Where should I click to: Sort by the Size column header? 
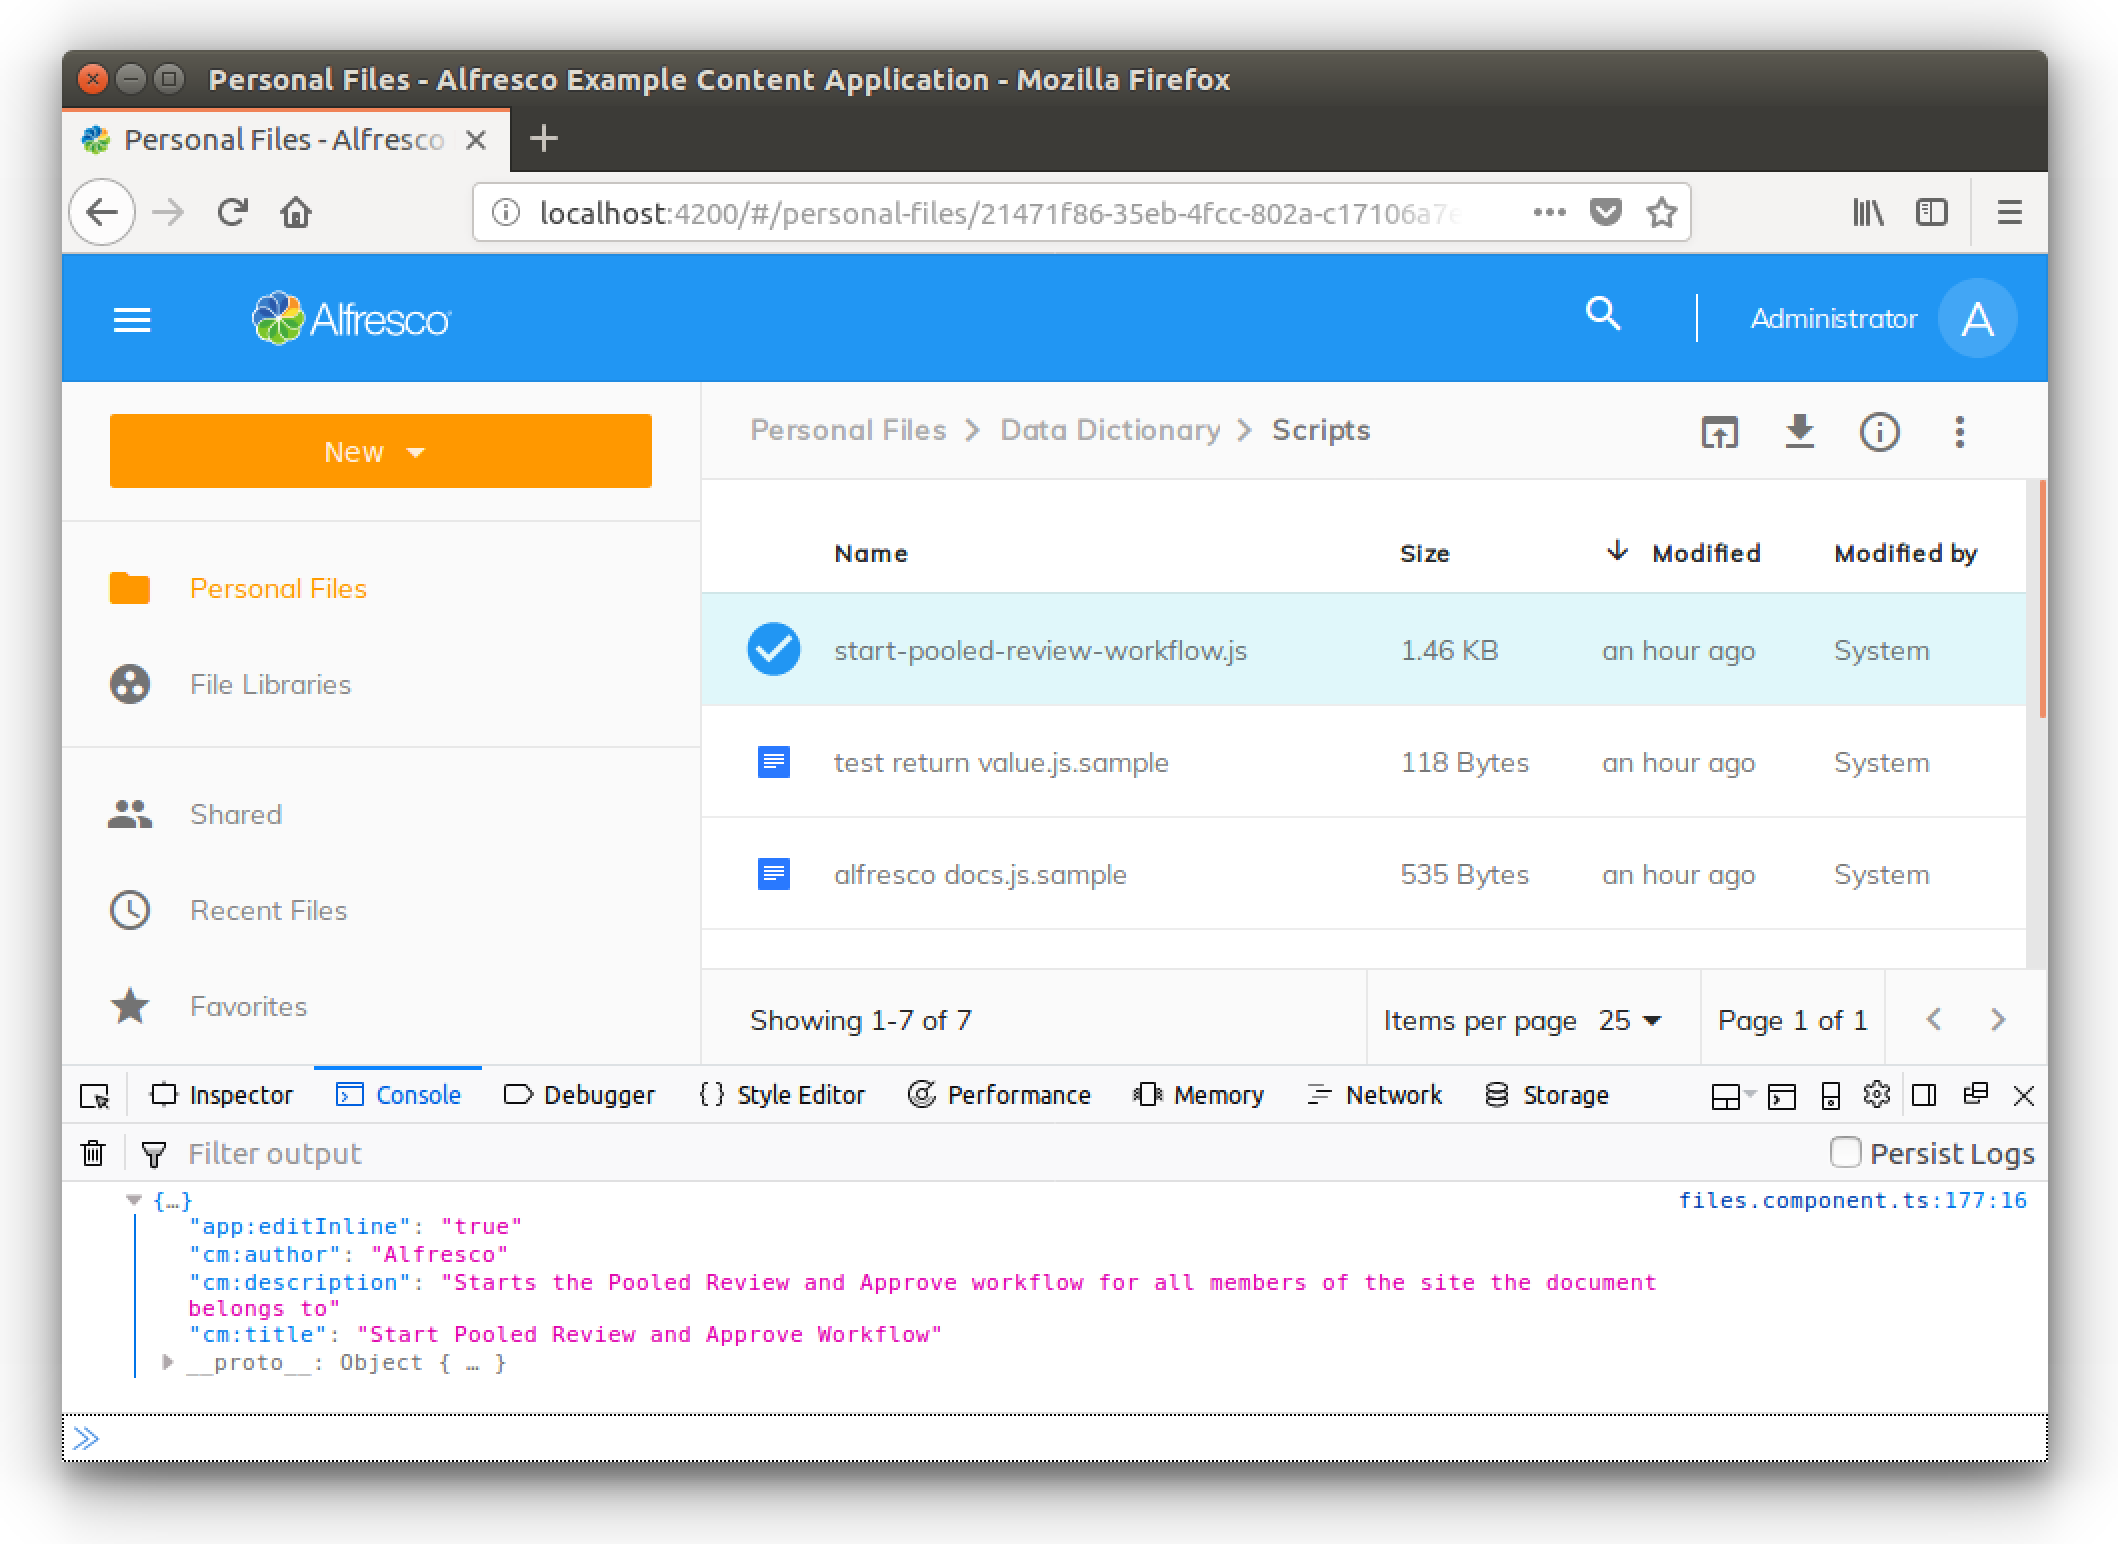point(1424,553)
